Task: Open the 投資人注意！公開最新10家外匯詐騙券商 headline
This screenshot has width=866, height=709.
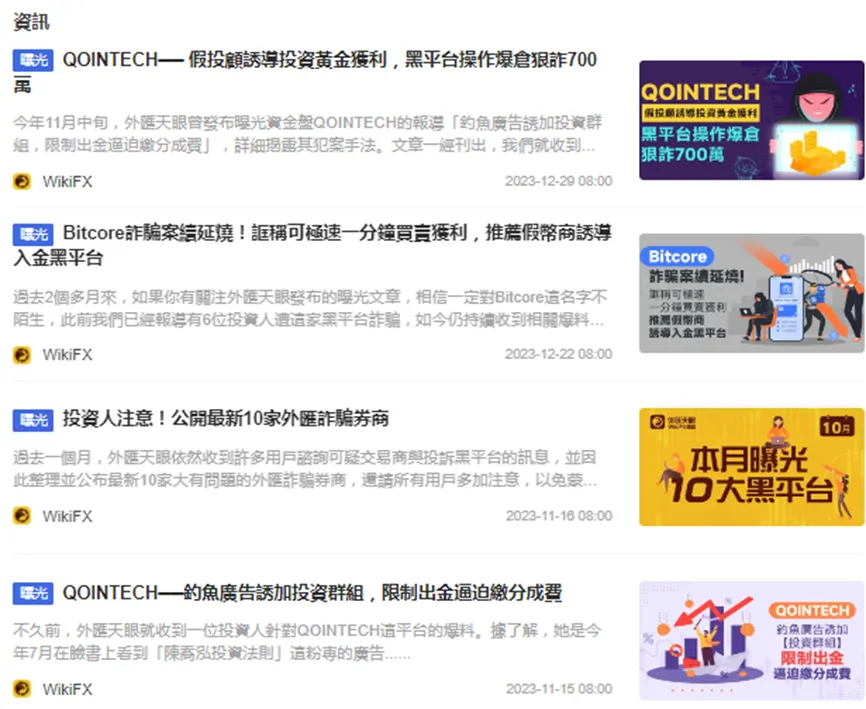Action: [x=226, y=419]
